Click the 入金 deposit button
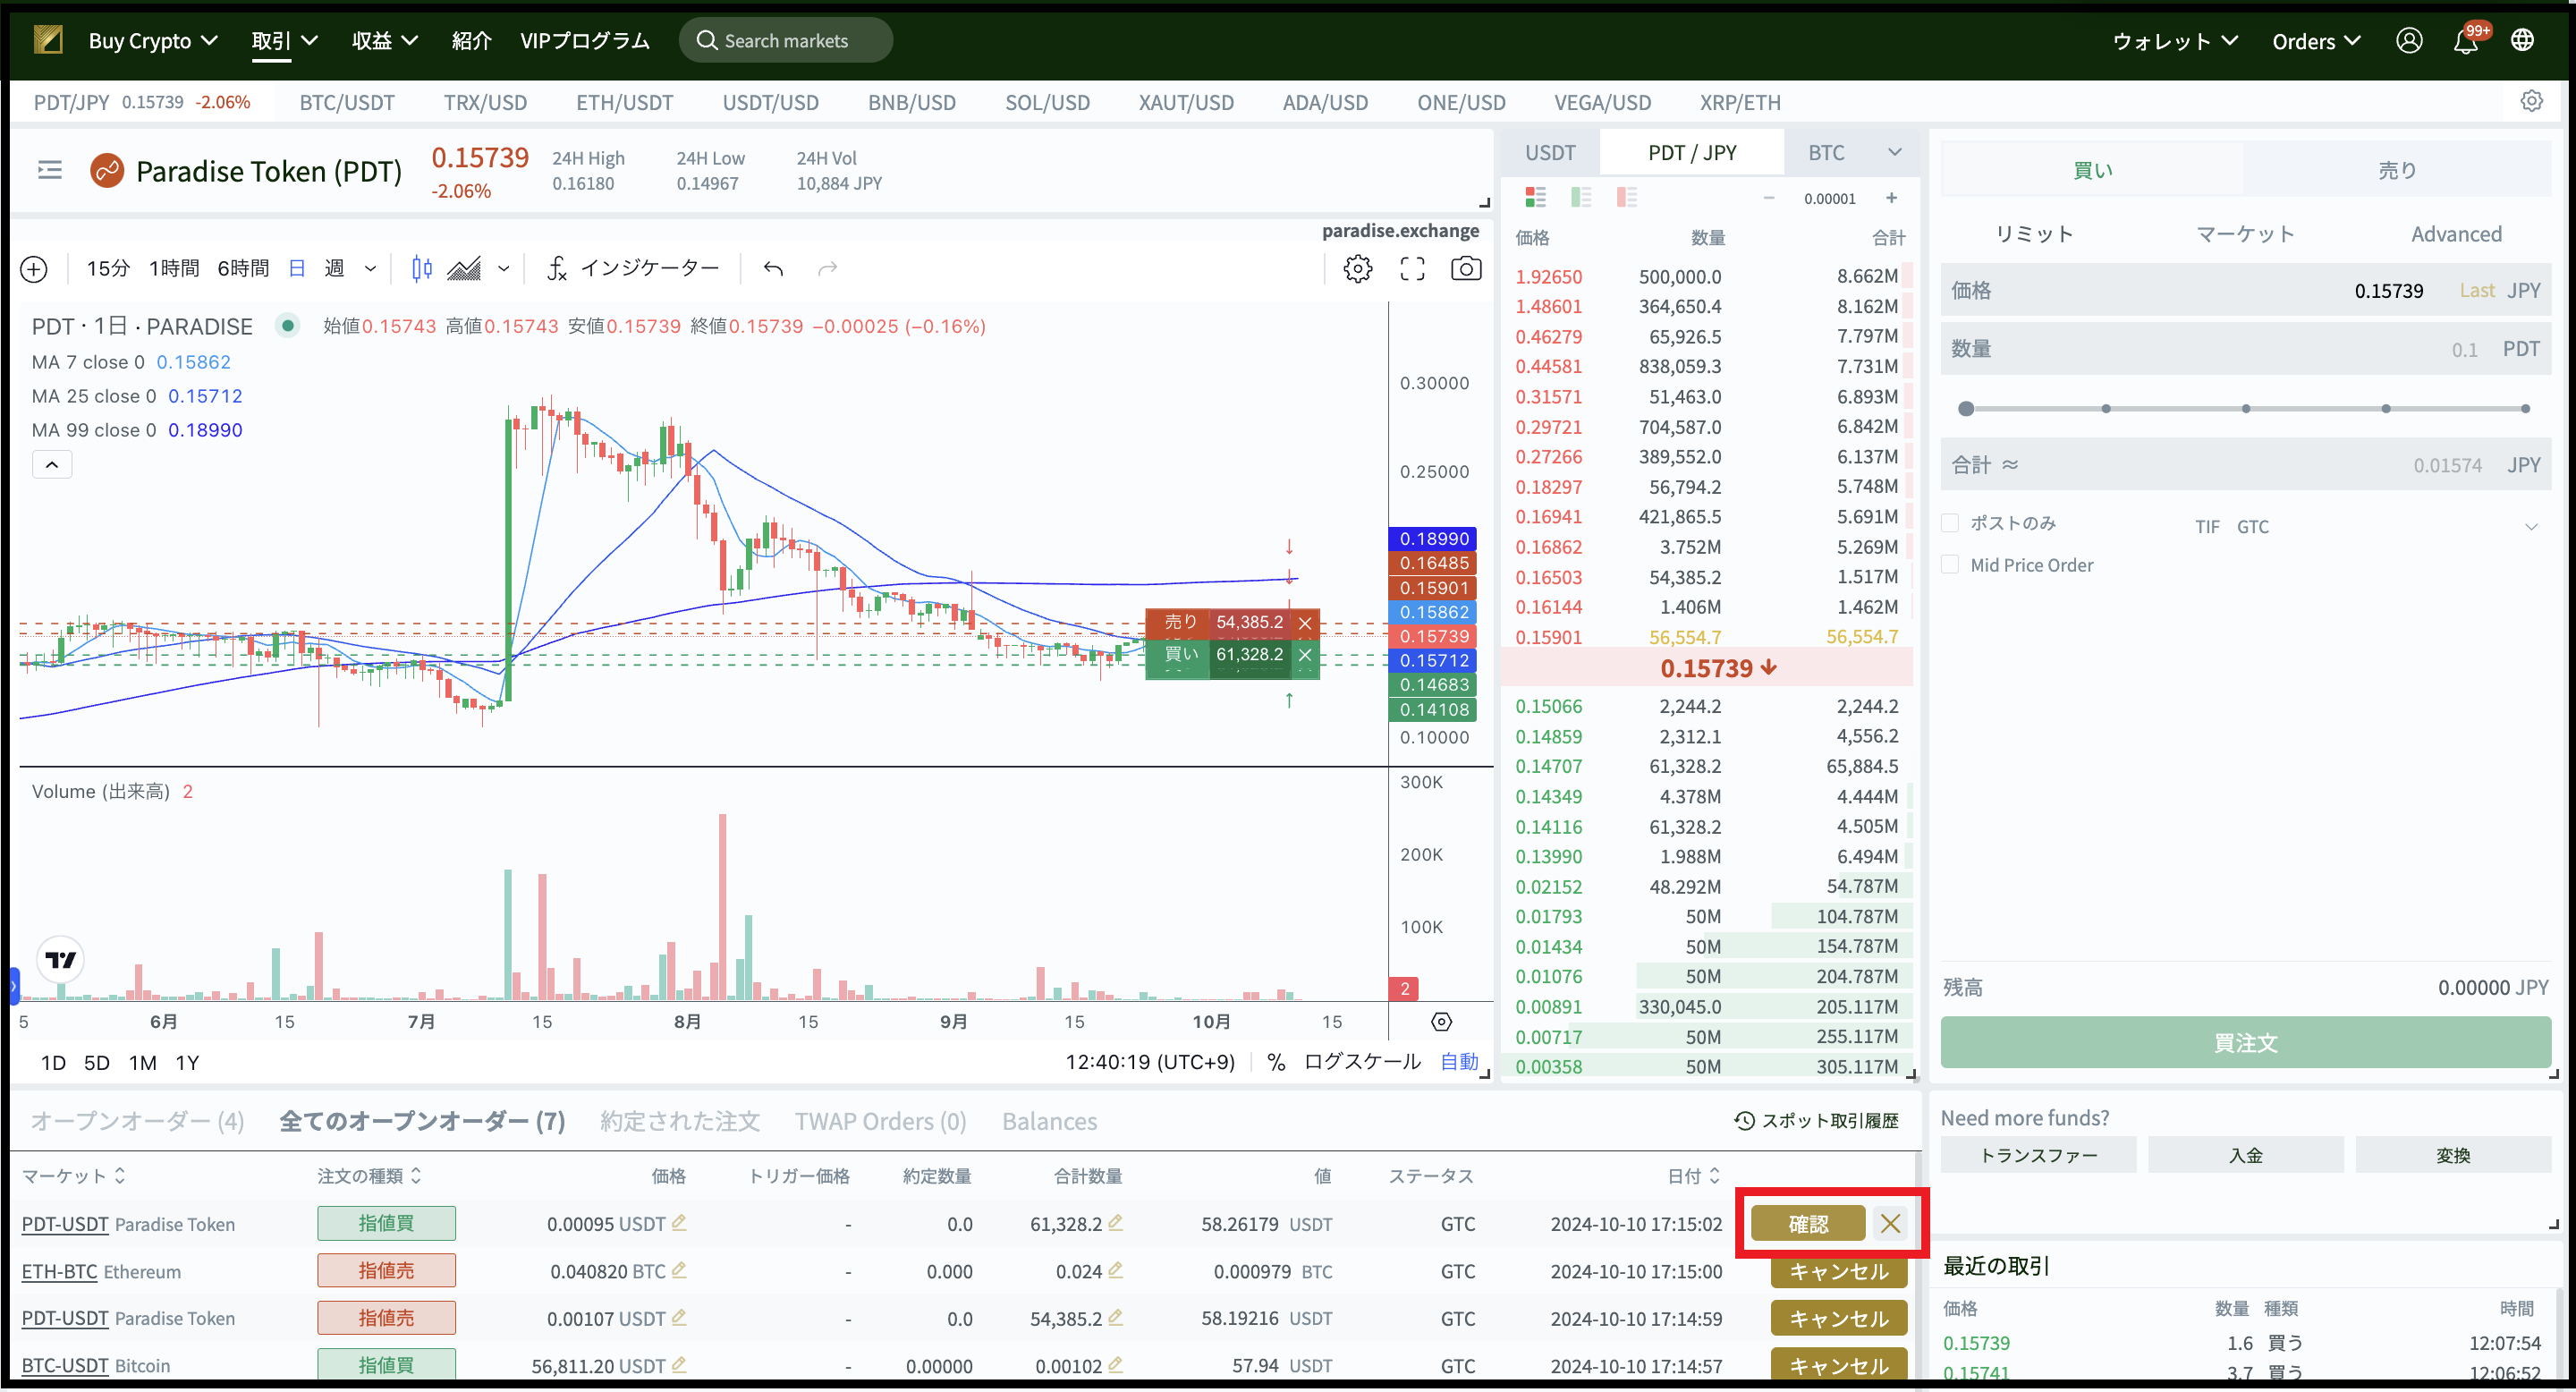 [2245, 1155]
